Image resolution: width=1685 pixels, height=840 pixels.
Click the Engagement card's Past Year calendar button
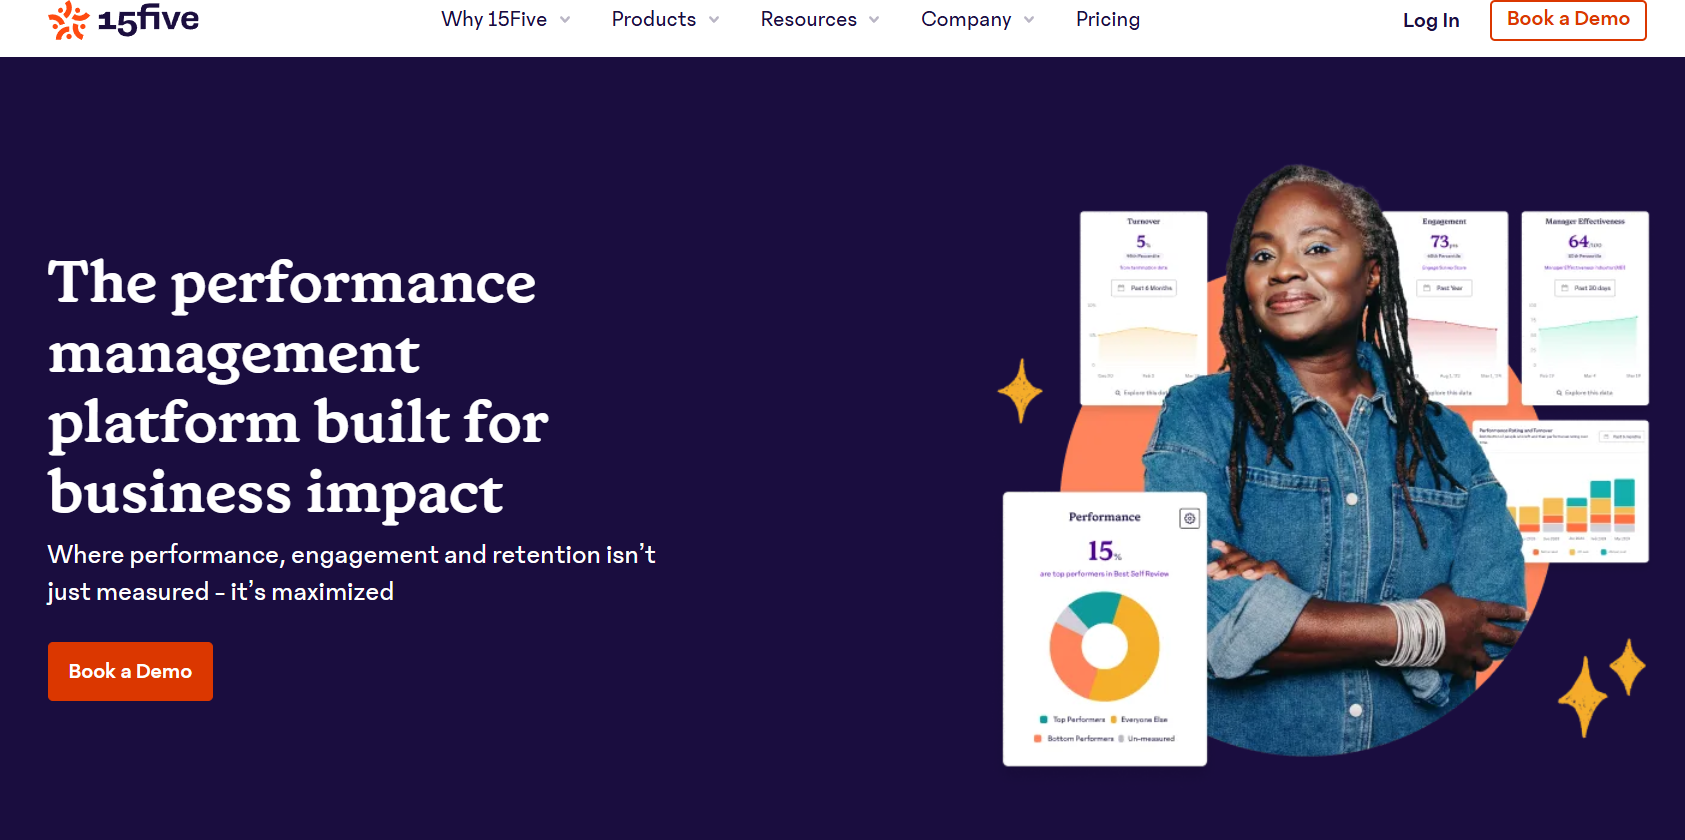click(x=1444, y=288)
